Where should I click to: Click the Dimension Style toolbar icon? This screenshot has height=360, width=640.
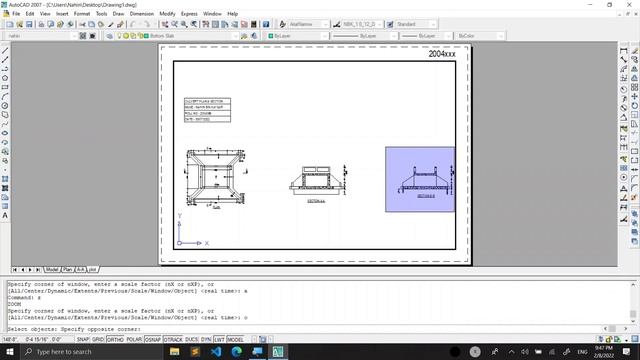(x=337, y=24)
